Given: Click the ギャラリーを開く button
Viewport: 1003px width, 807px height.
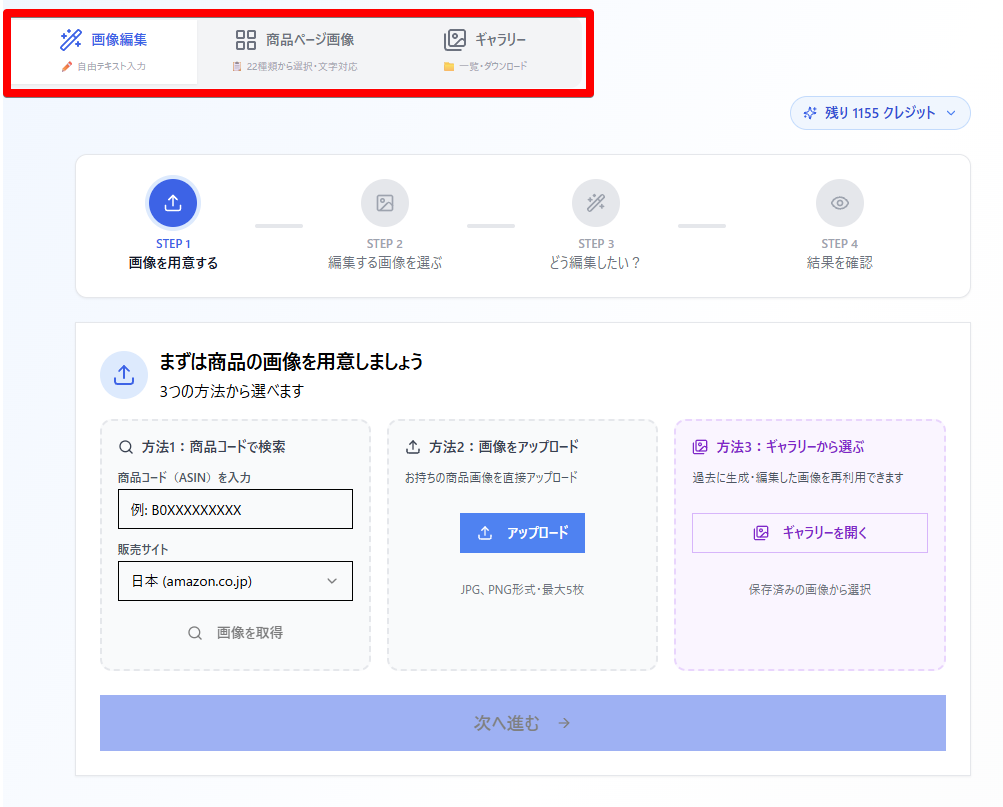Looking at the screenshot, I should click(809, 533).
